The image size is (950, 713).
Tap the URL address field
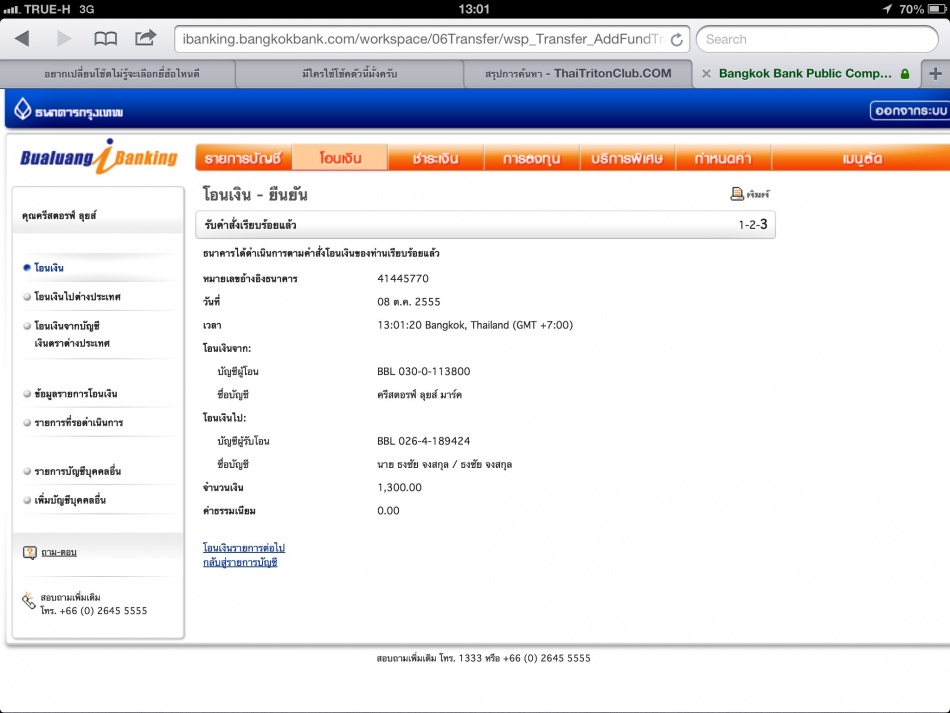tap(432, 39)
